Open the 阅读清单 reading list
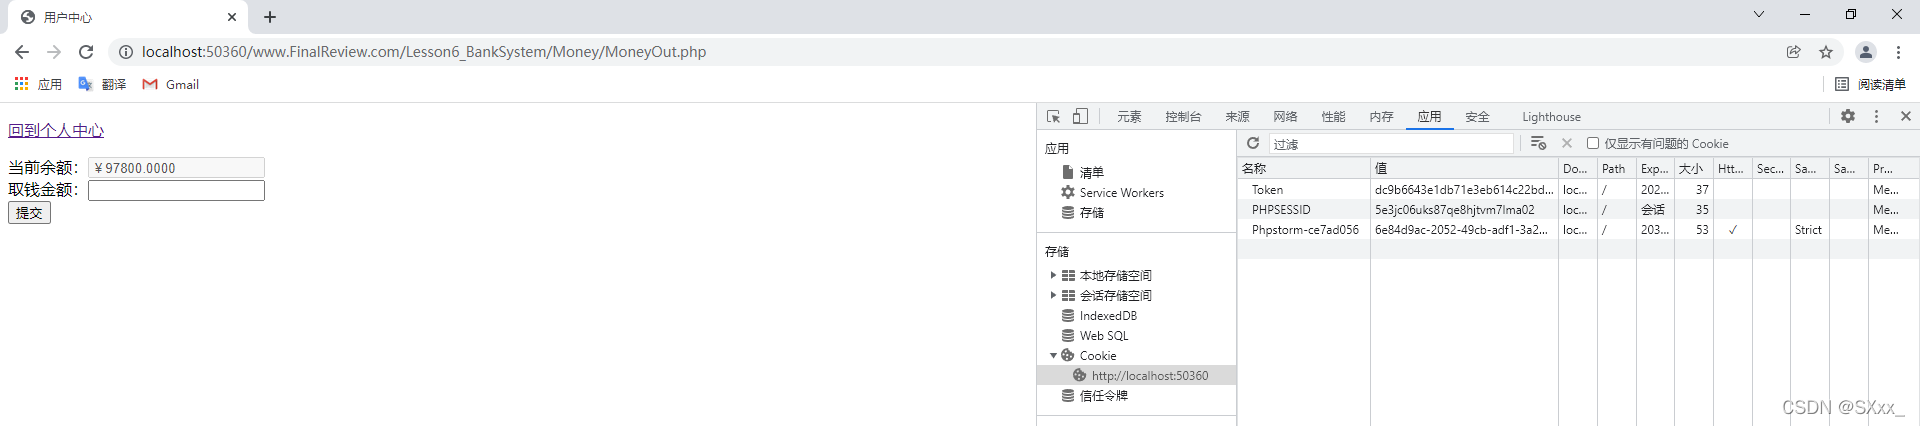This screenshot has height=426, width=1920. point(1871,84)
